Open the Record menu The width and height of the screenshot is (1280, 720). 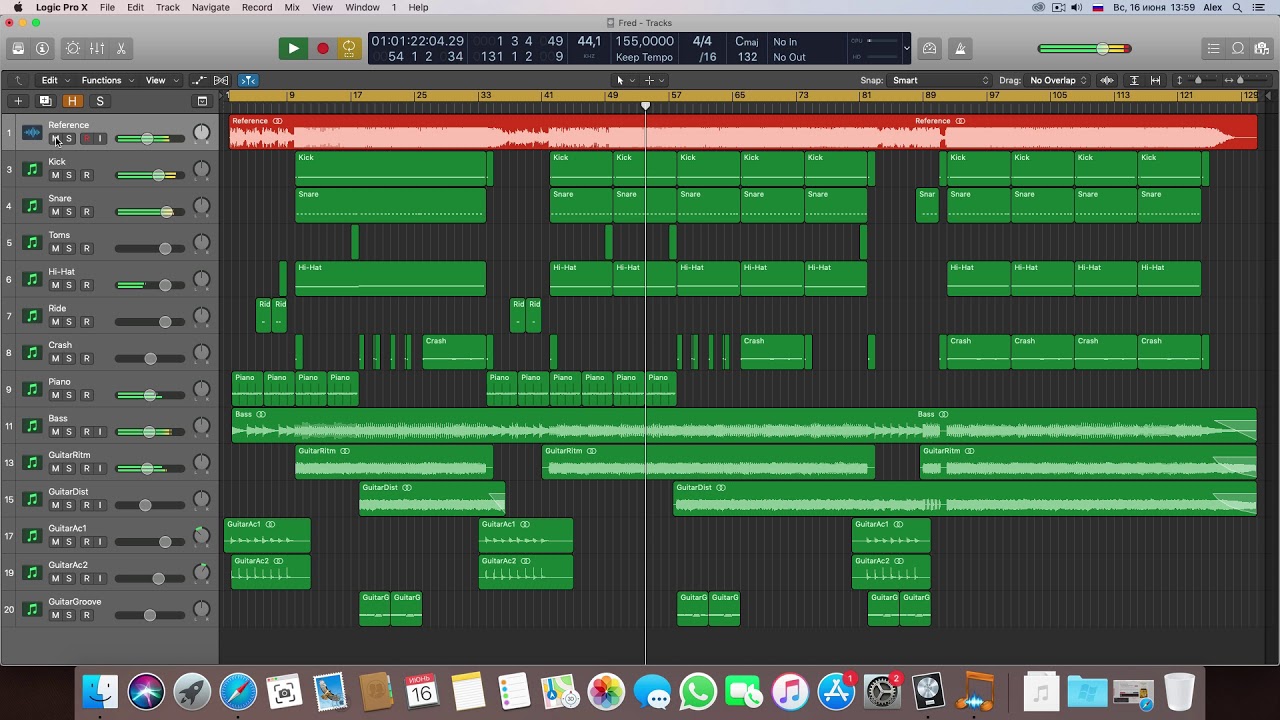coord(257,7)
